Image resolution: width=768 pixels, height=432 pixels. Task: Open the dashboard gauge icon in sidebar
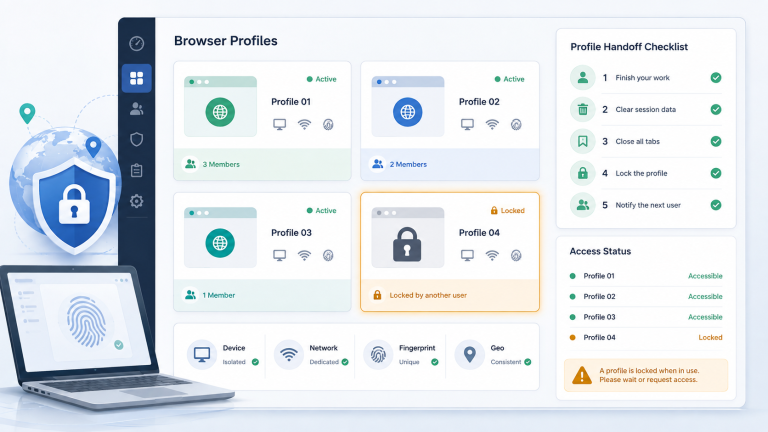(137, 44)
